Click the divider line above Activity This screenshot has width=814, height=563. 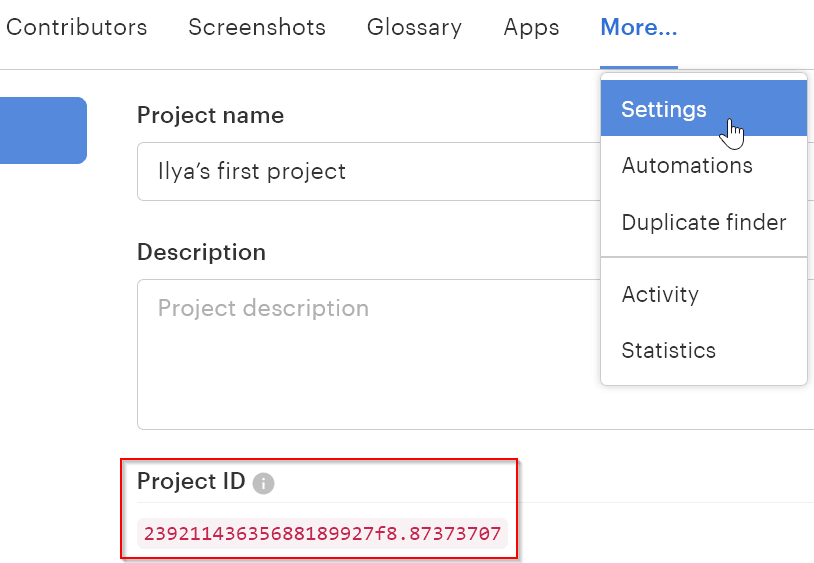tap(703, 257)
